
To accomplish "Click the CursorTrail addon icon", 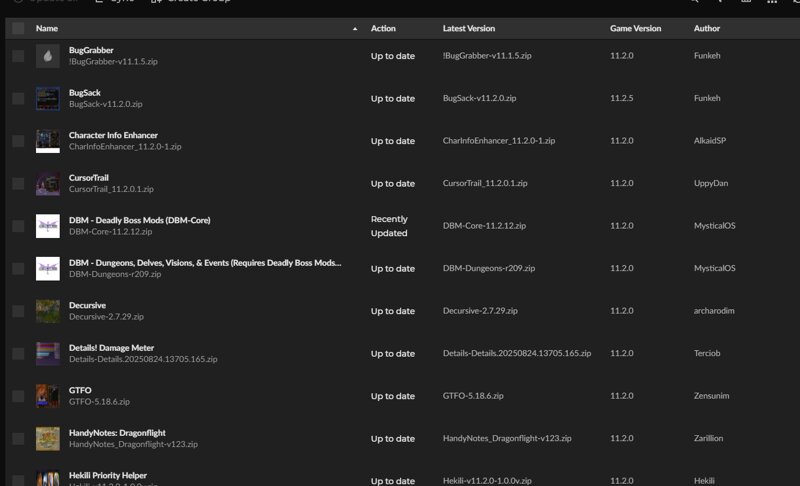I will pyautogui.click(x=47, y=183).
